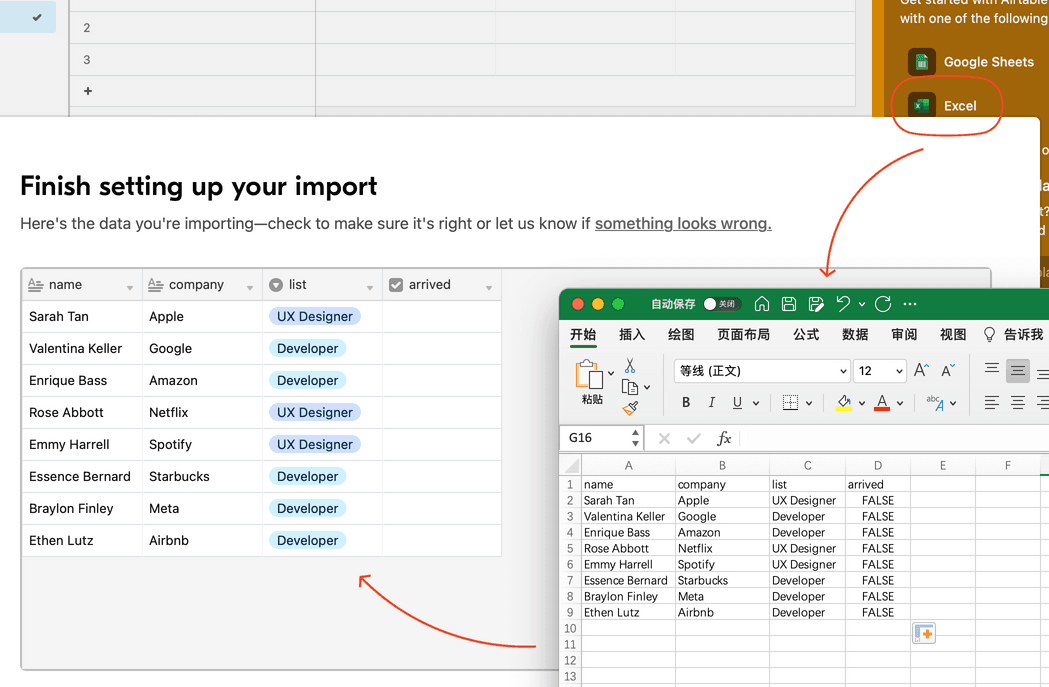Select the Format Painter tool in Excel
The height and width of the screenshot is (687, 1049).
632,407
